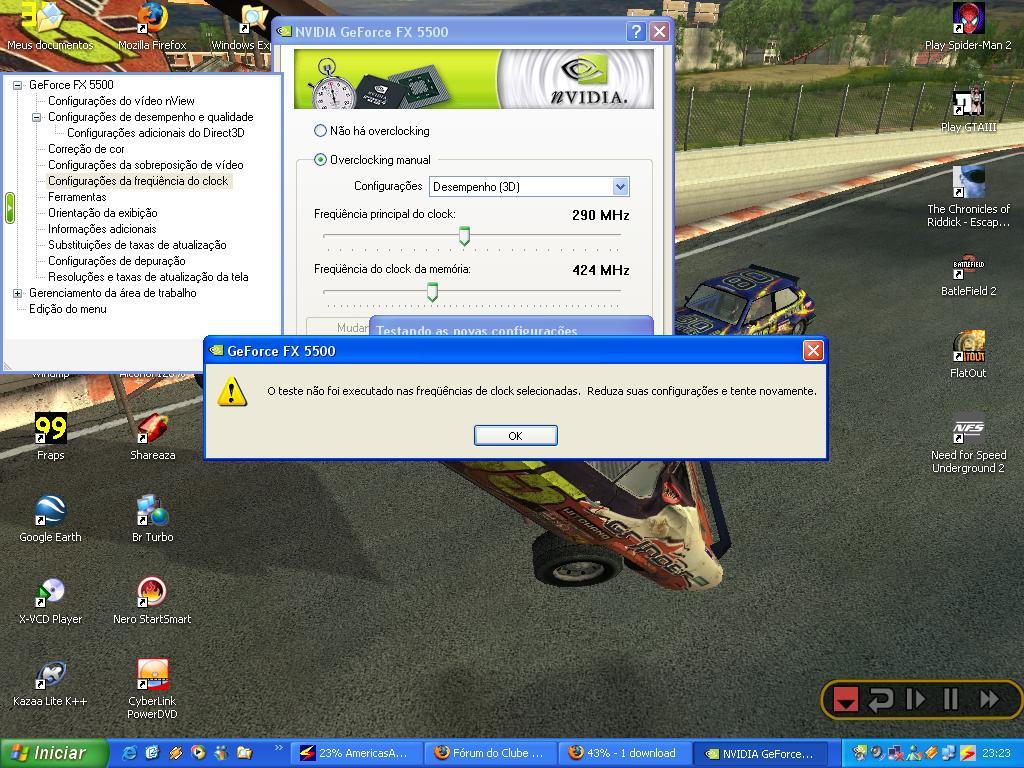Open Need for Speed Underground 2 icon
Screen dimensions: 1024x768
pos(968,447)
